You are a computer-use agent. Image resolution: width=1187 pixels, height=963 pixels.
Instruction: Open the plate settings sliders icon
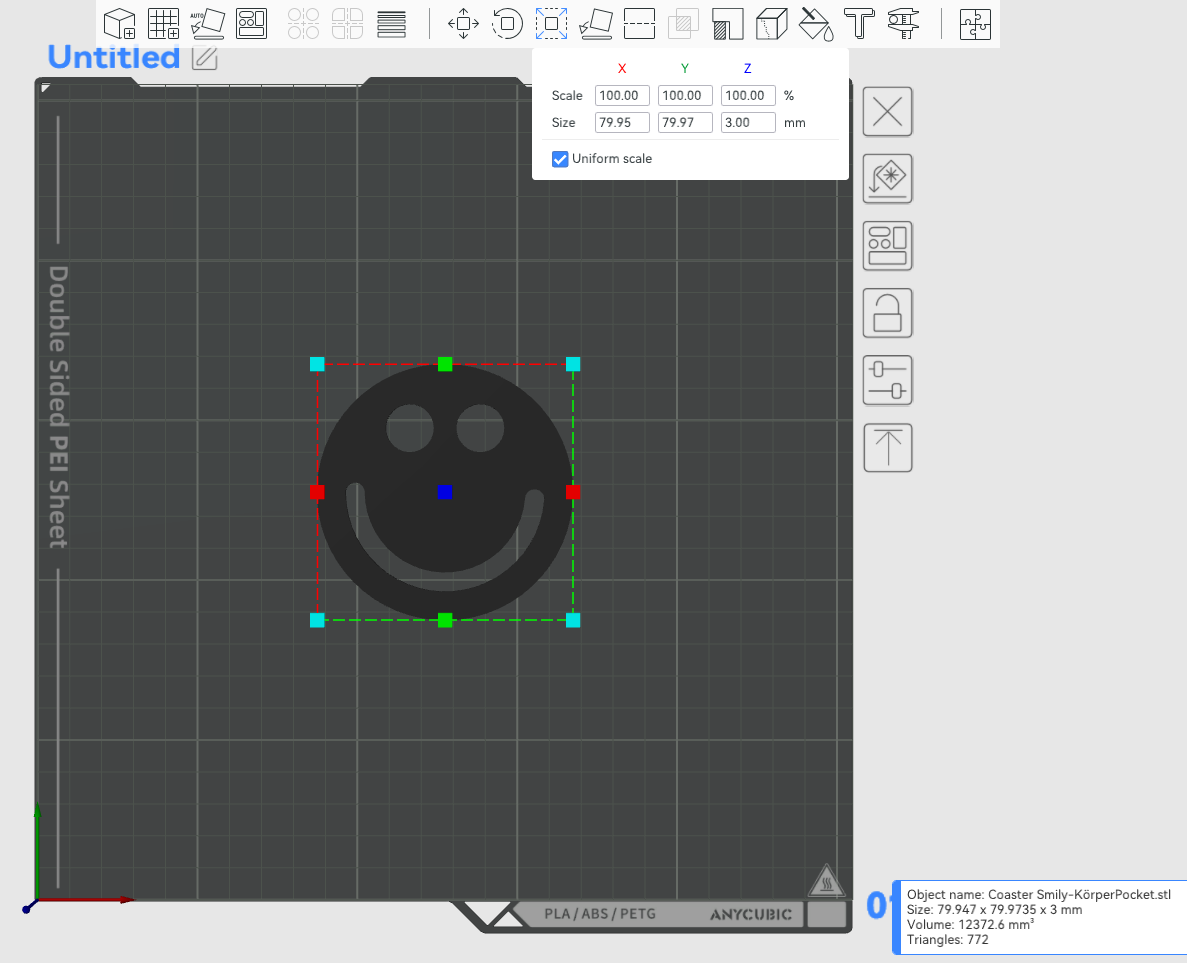(887, 380)
